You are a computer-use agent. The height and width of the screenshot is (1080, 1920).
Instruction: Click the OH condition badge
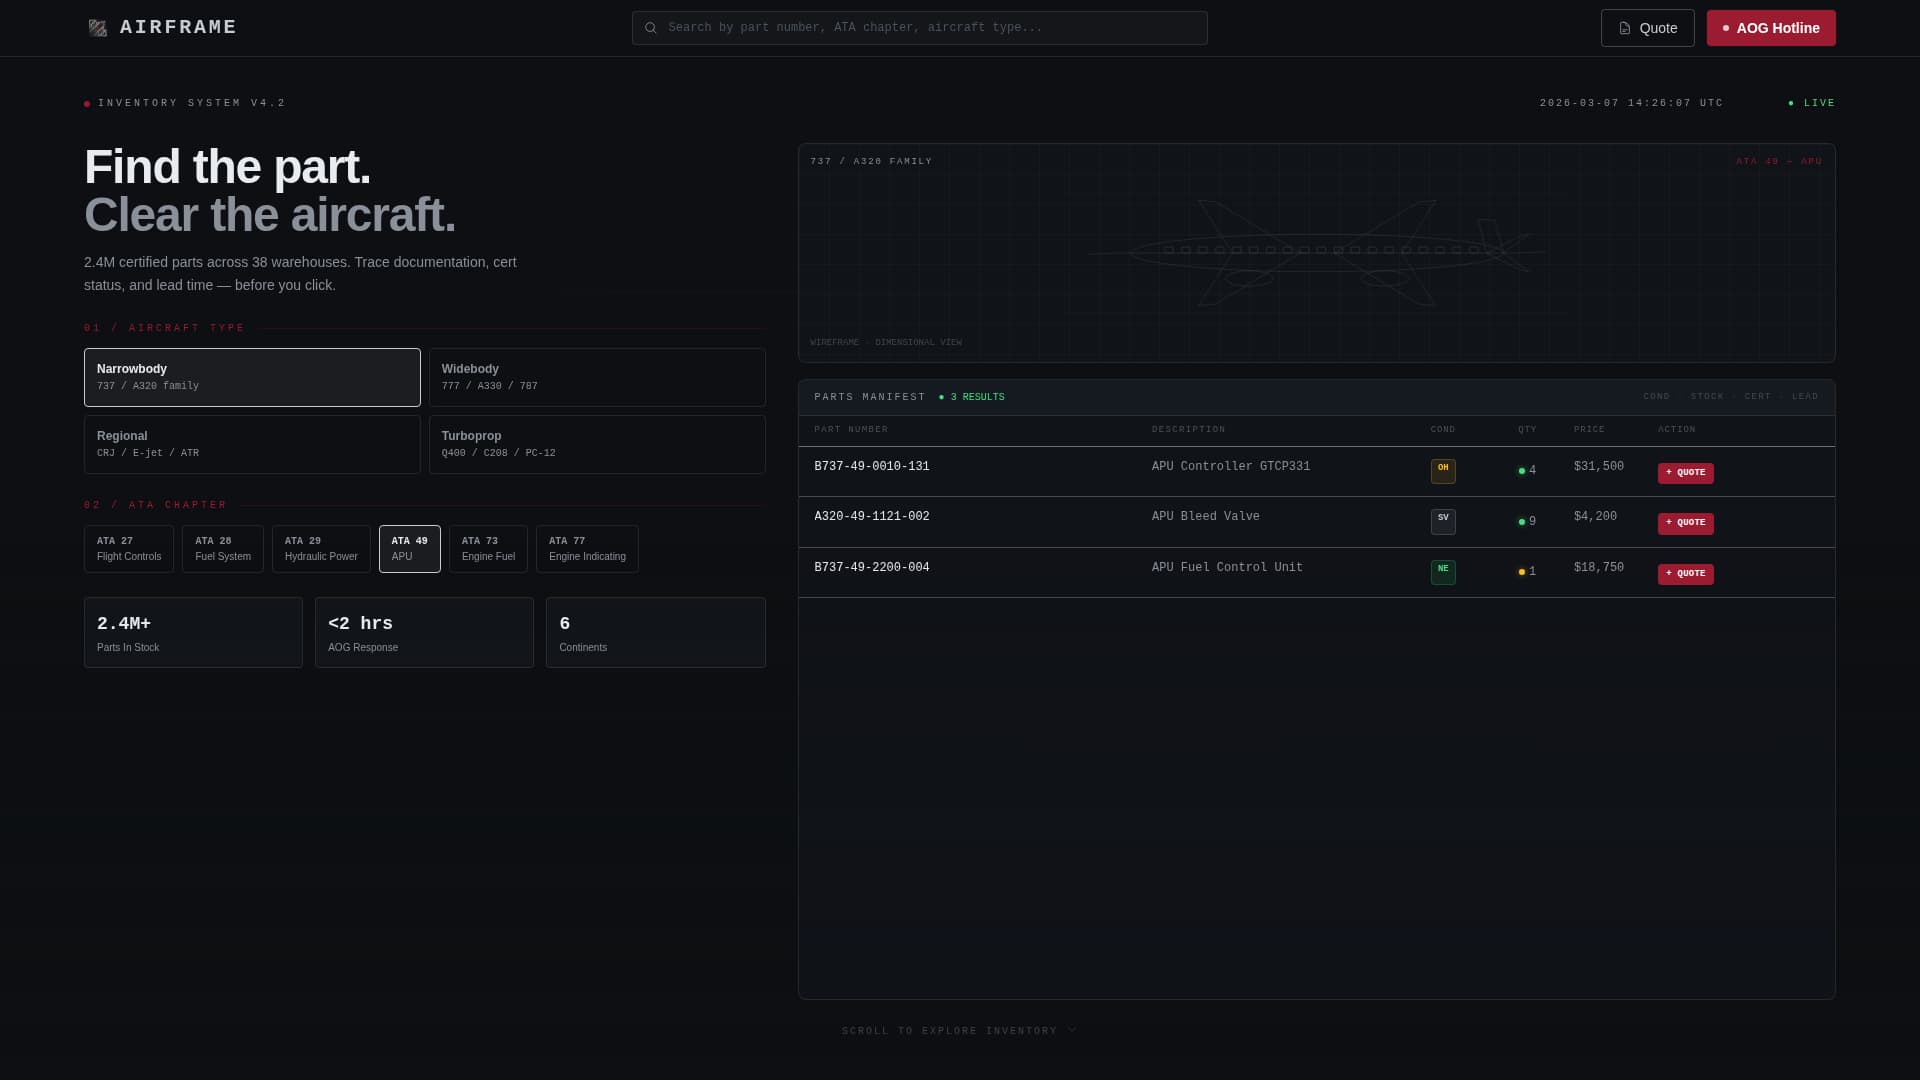(1442, 470)
